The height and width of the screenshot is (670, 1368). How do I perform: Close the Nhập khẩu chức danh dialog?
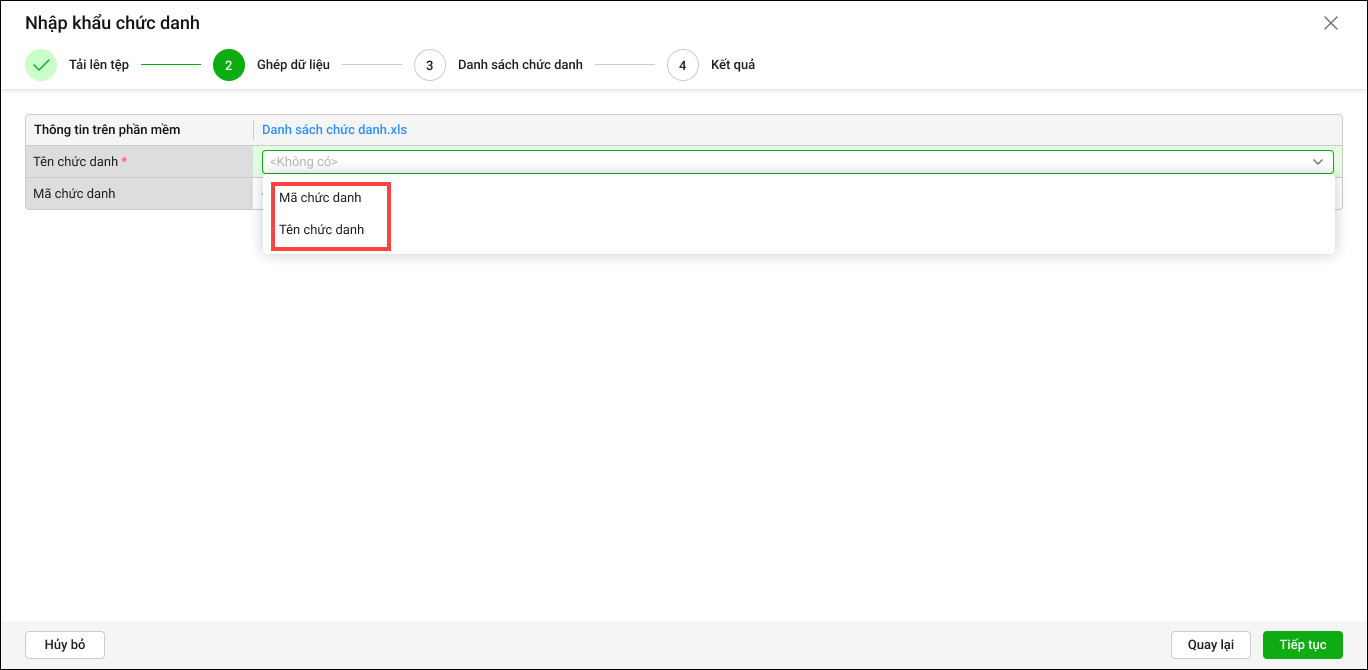click(1330, 23)
